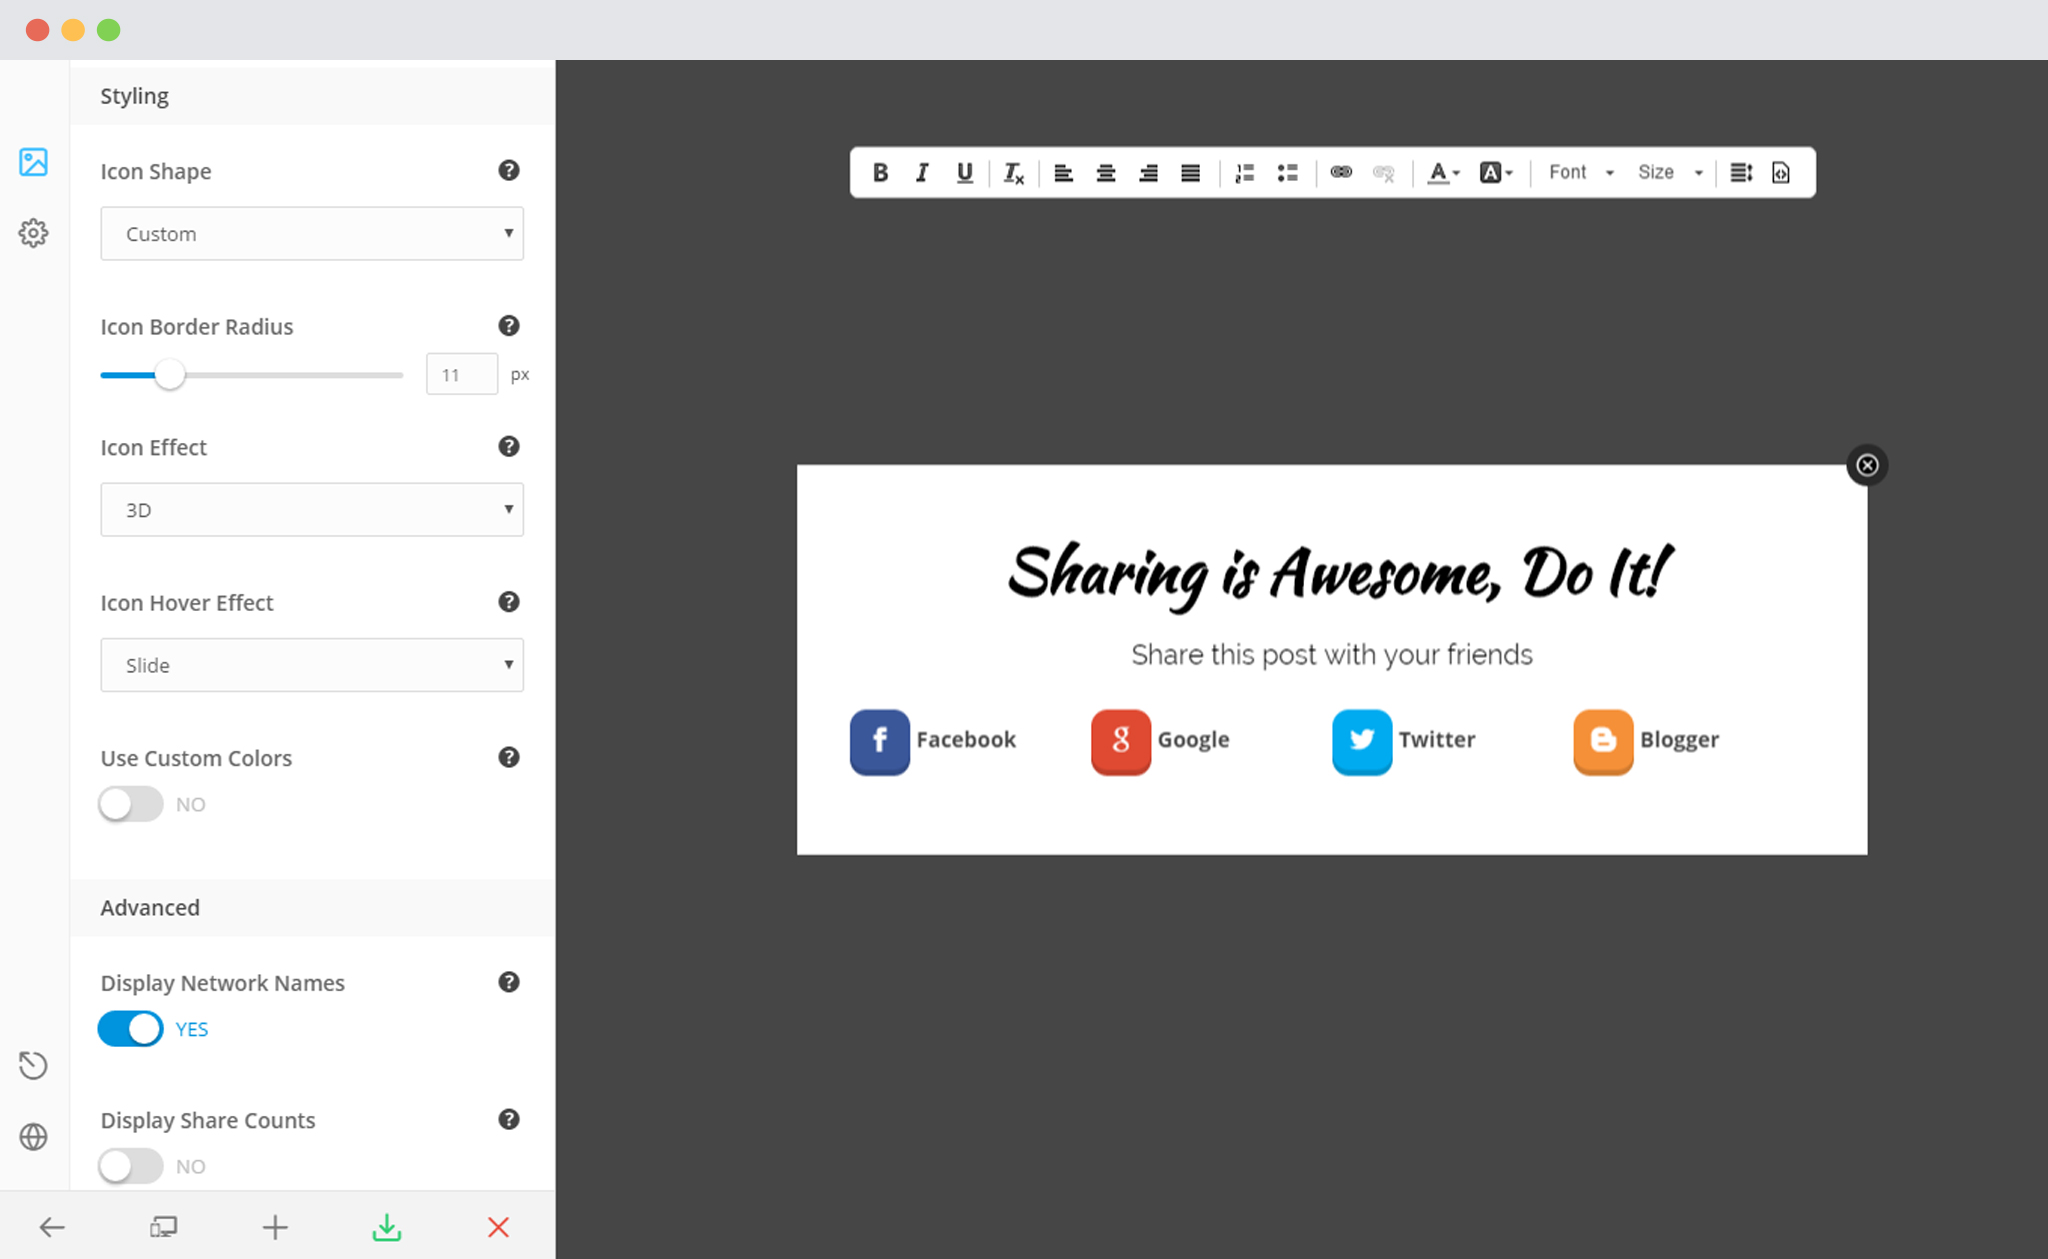Select the Icon Hover Effect dropdown
This screenshot has width=2048, height=1259.
(x=310, y=665)
